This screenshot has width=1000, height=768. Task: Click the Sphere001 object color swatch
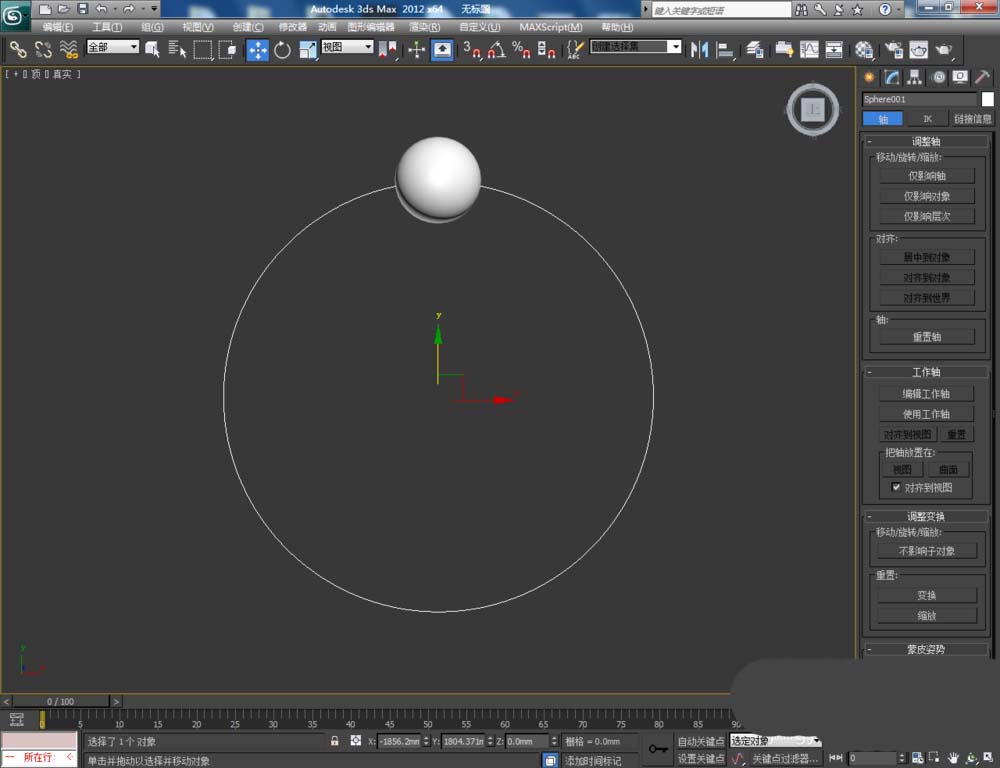[x=987, y=99]
